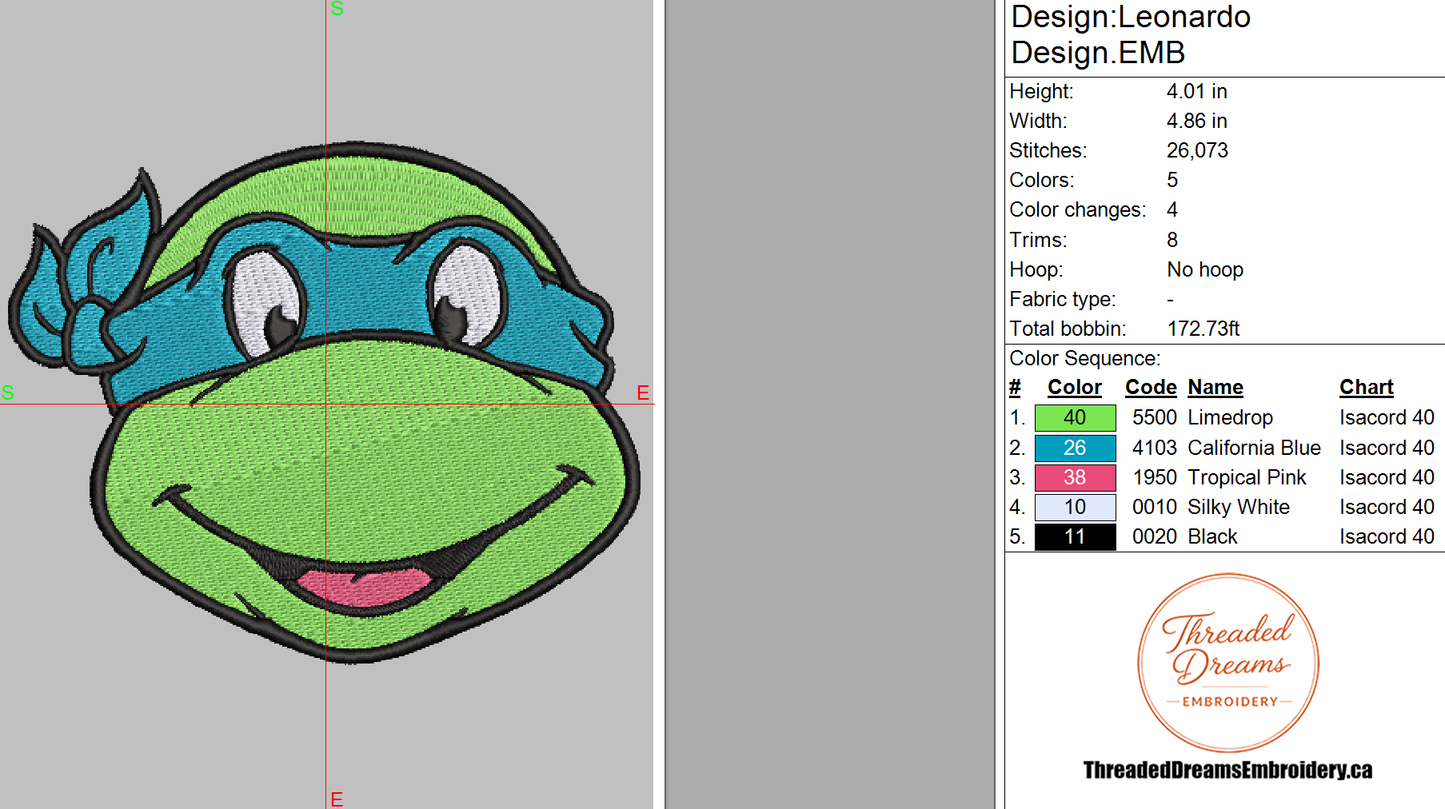
Task: Click the Width value '4.86 in'
Action: coord(1197,121)
